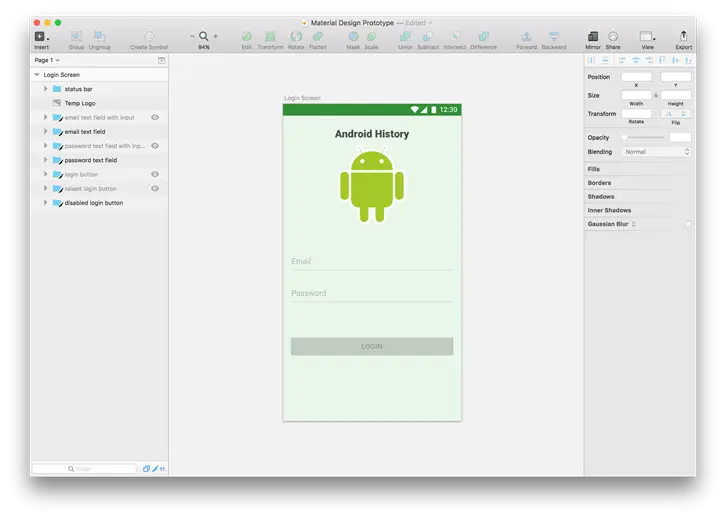Screen dimensions: 726x519
Task: Click the Ungroup toolbar icon
Action: pyautogui.click(x=99, y=36)
